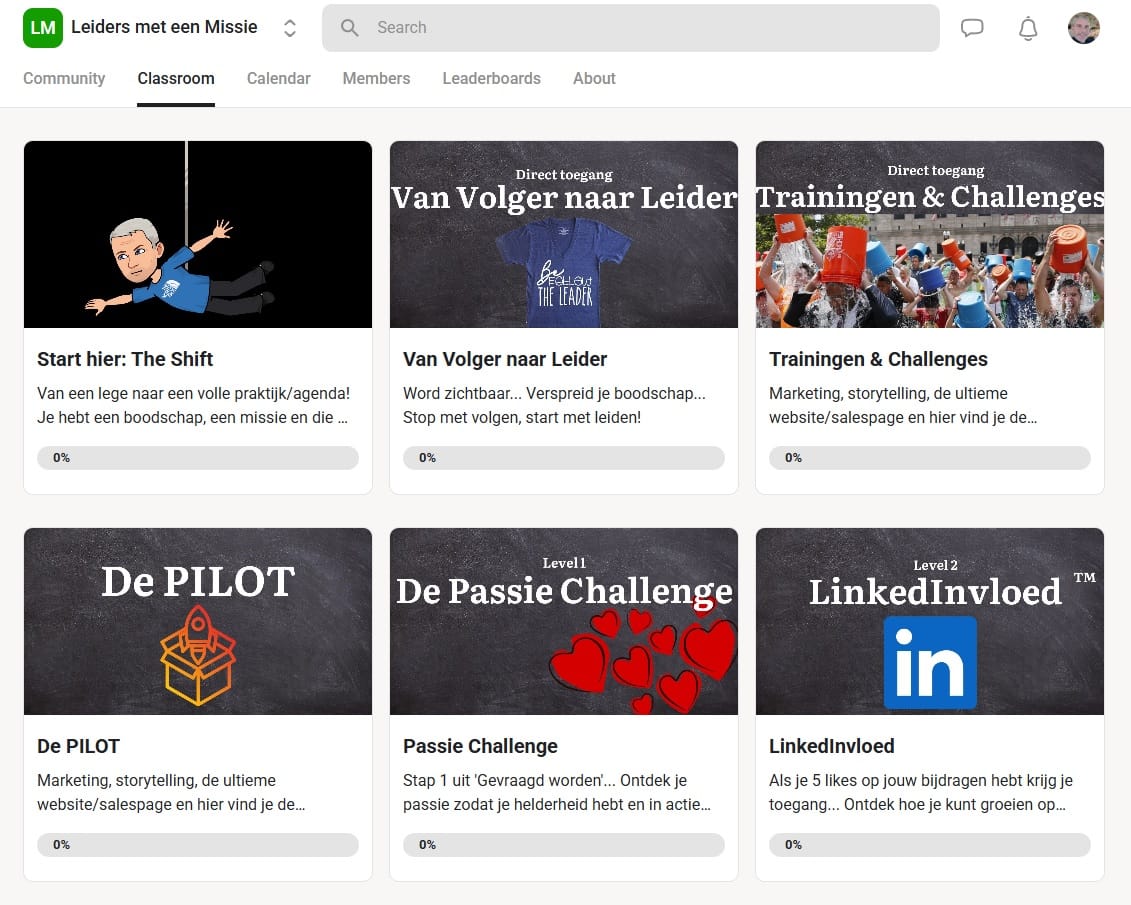Screen dimensions: 1131x905
Task: Click the green LM community logo
Action: [x=43, y=28]
